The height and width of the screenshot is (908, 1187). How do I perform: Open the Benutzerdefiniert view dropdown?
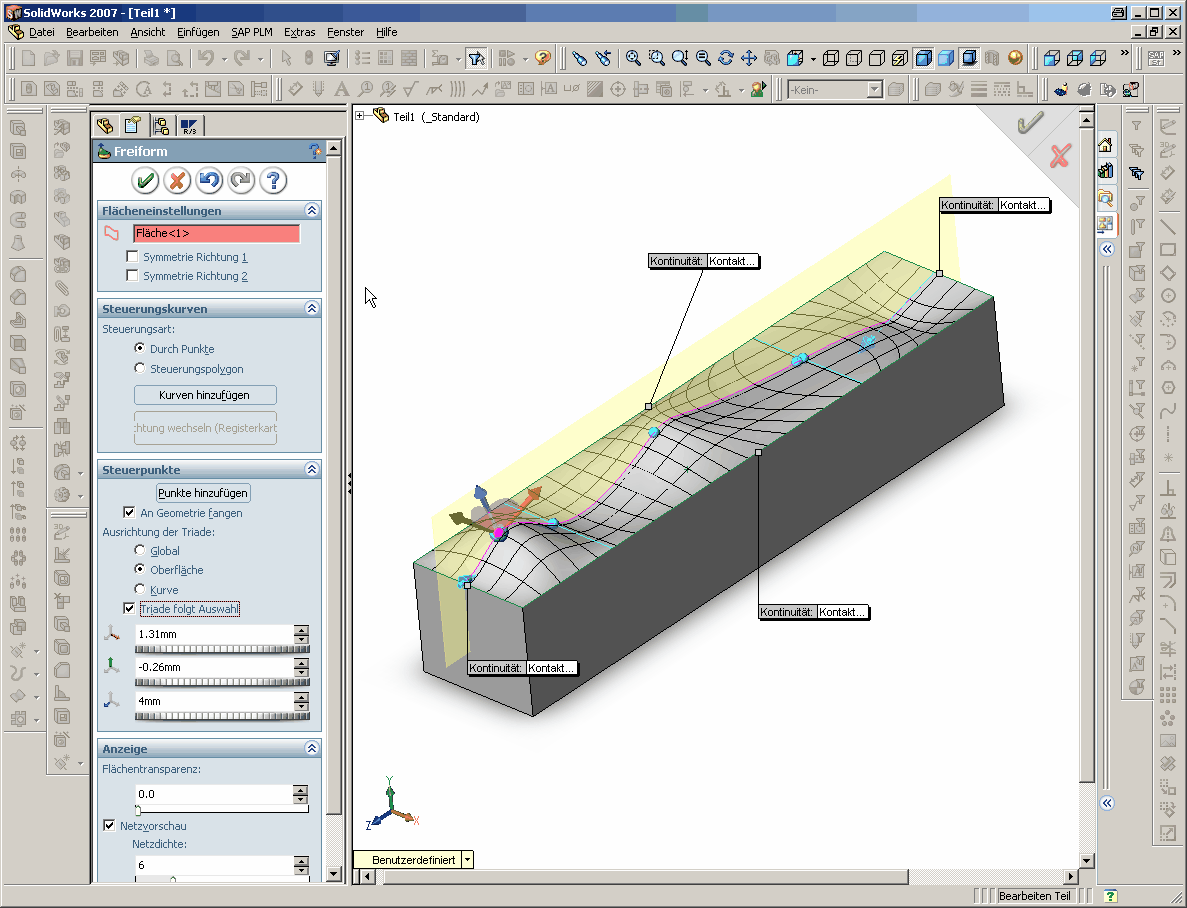(x=466, y=859)
